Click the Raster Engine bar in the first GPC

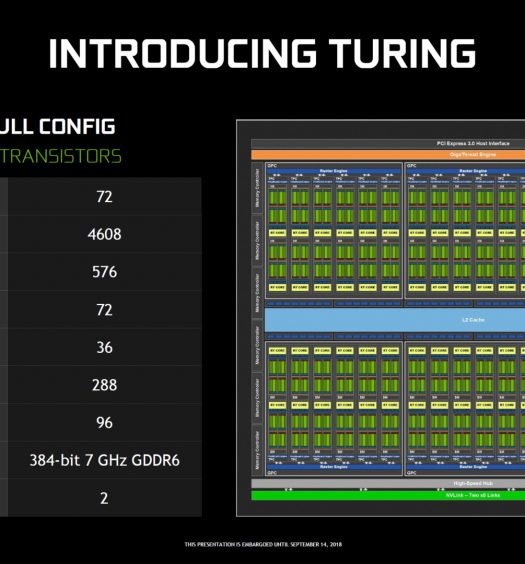pos(334,171)
